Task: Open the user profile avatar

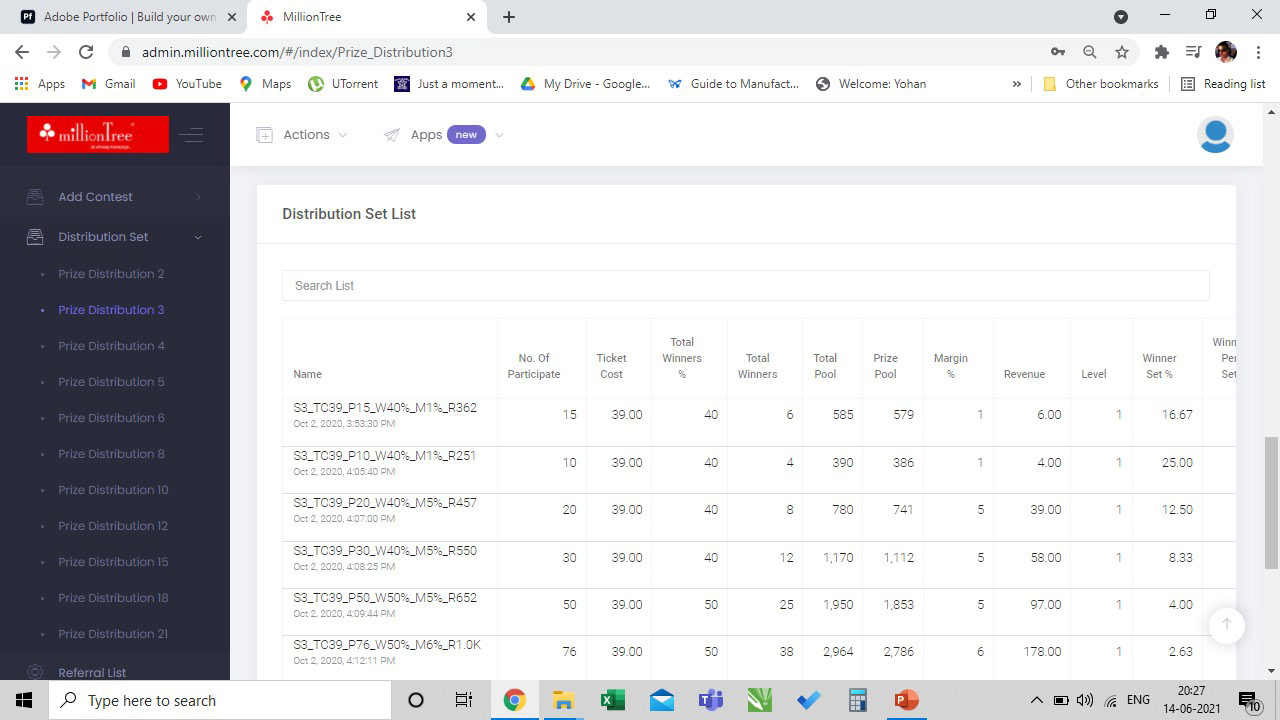Action: (x=1215, y=135)
